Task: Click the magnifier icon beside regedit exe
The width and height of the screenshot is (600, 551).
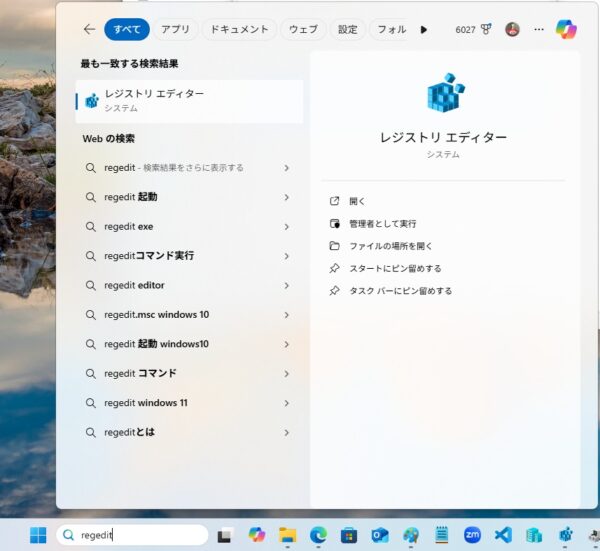Action: [90, 227]
